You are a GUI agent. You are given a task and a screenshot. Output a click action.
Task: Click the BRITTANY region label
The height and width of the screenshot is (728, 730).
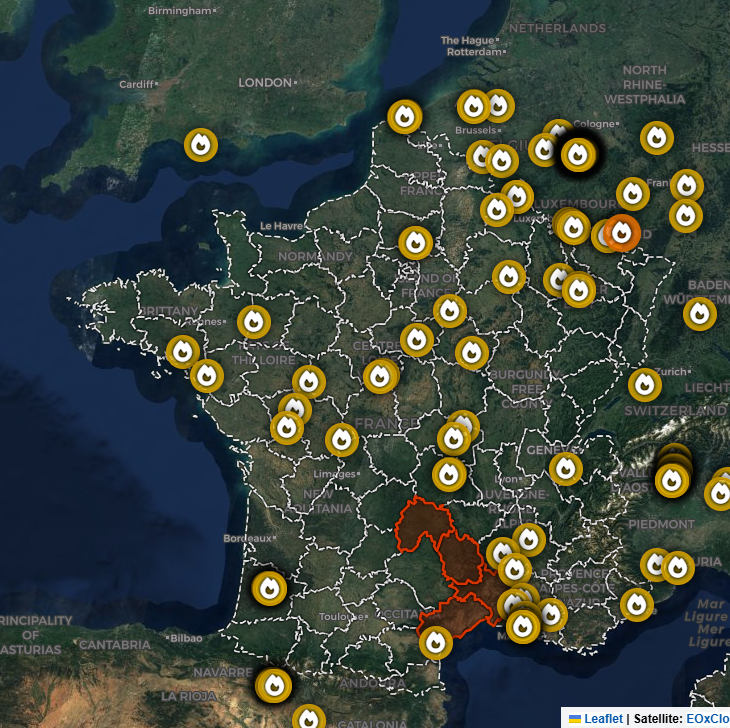(169, 310)
